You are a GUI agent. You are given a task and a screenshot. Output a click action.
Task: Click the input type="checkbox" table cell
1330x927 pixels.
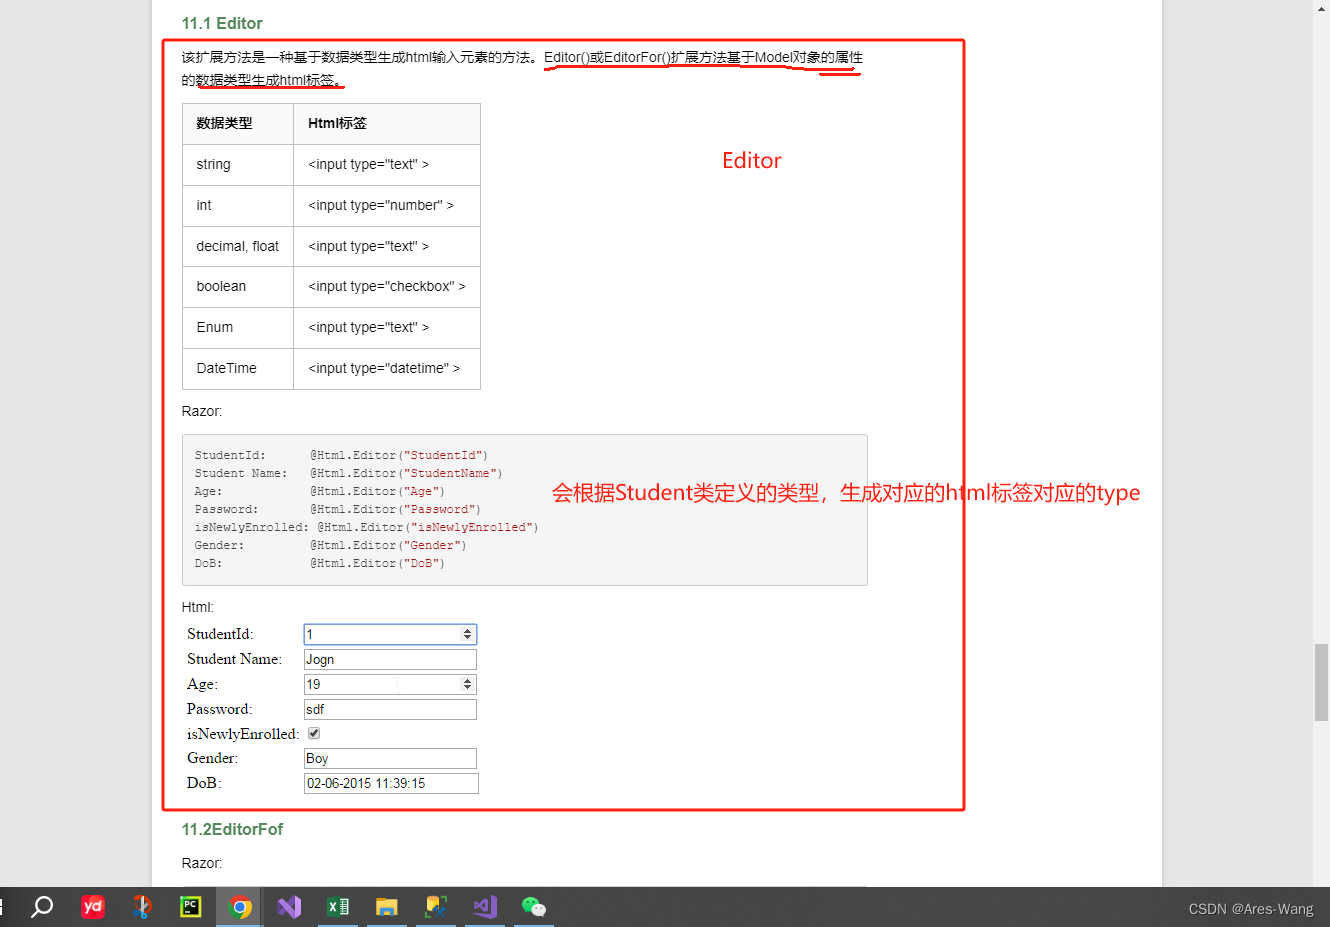387,287
